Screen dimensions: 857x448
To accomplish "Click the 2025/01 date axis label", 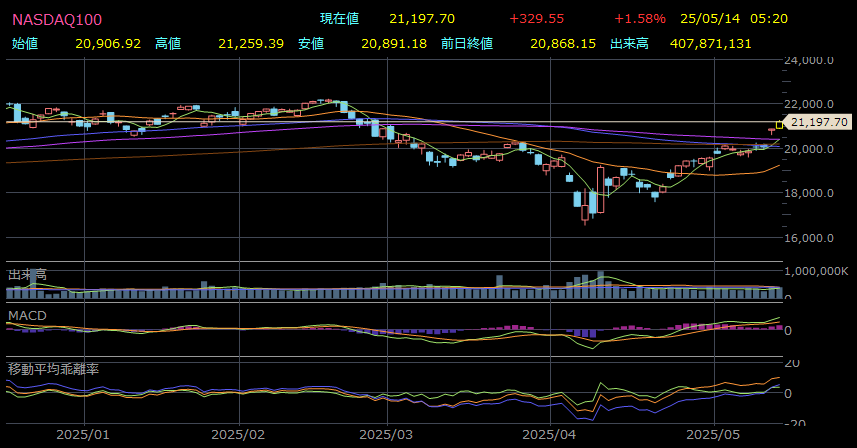I will tap(83, 435).
